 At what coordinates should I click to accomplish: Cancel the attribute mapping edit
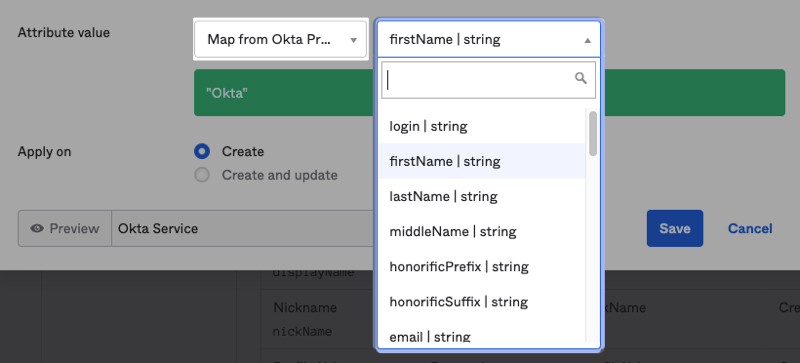(x=750, y=228)
